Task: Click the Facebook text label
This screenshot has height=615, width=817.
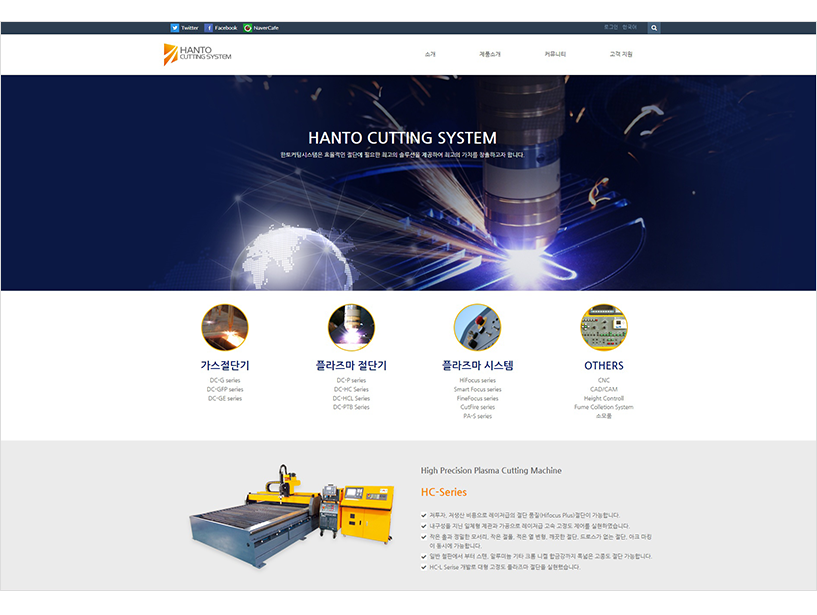Action: click(226, 28)
